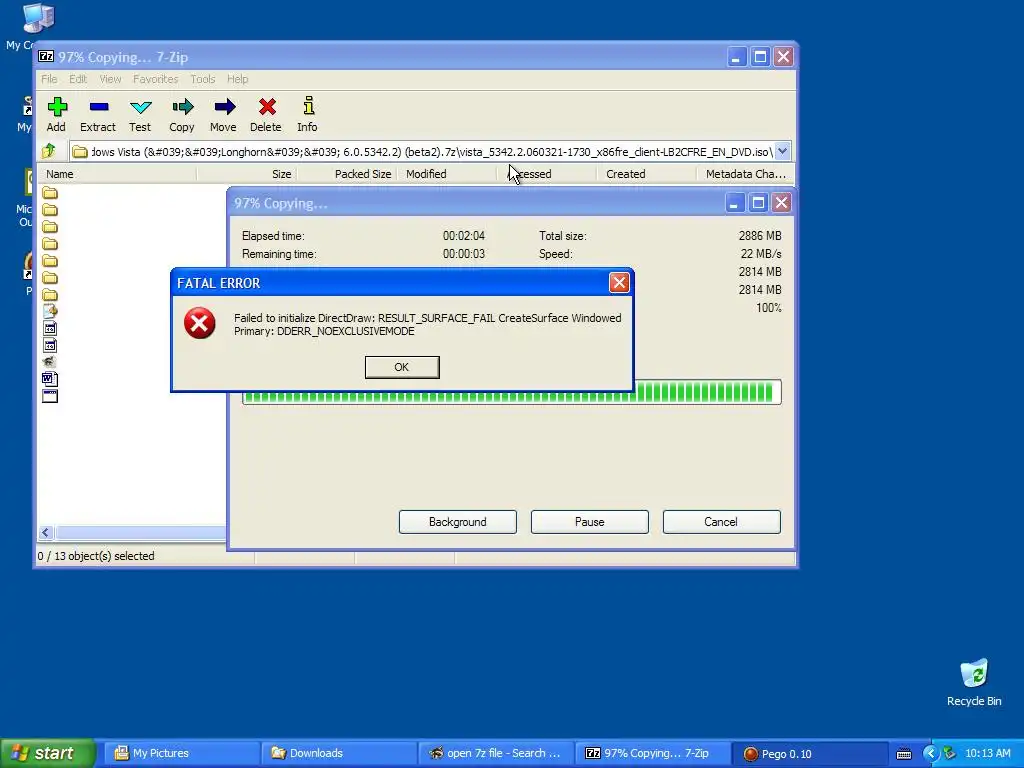Click the green Add plus icon
The height and width of the screenshot is (768, 1024).
(57, 106)
